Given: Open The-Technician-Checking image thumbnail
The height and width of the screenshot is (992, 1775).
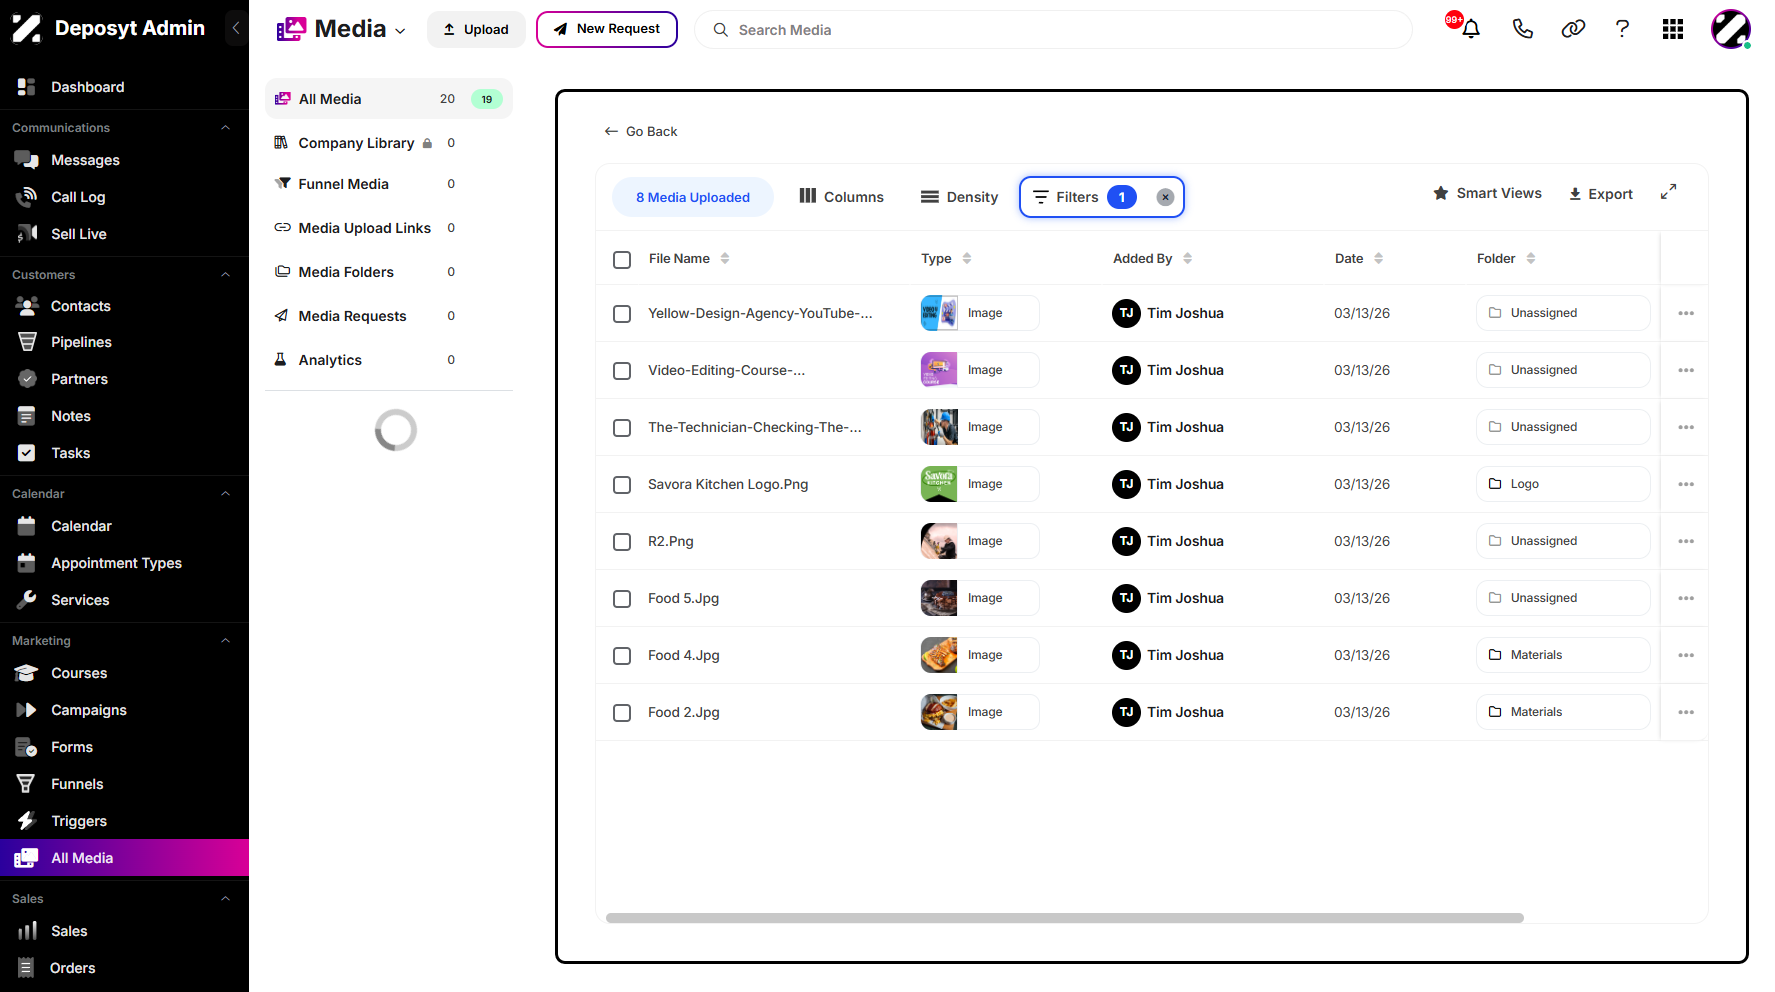Looking at the screenshot, I should (939, 427).
